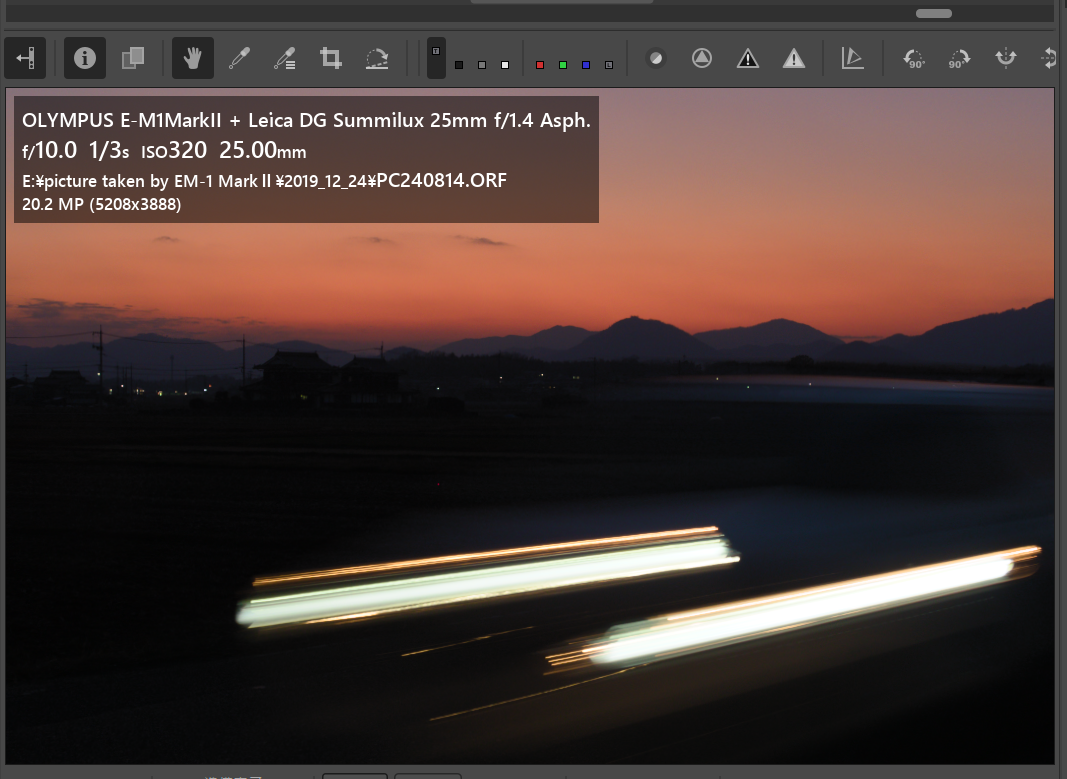The image size is (1067, 779).
Task: Flip the image horizontally
Action: coord(1005,58)
